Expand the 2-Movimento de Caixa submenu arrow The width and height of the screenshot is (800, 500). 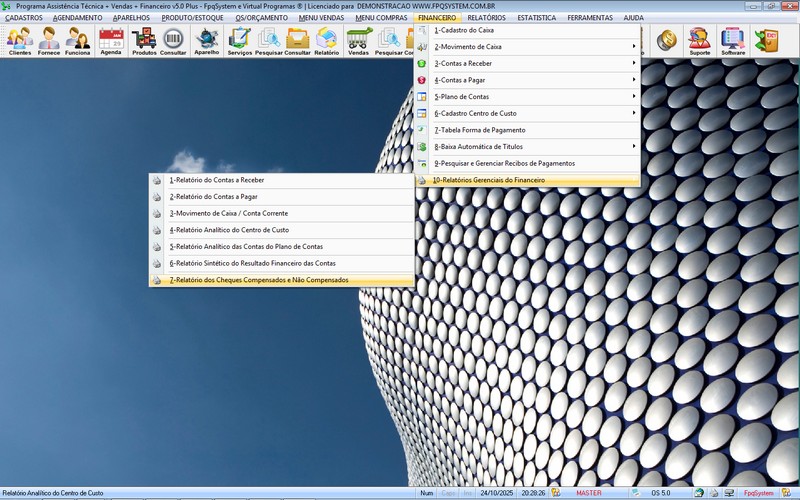click(634, 46)
